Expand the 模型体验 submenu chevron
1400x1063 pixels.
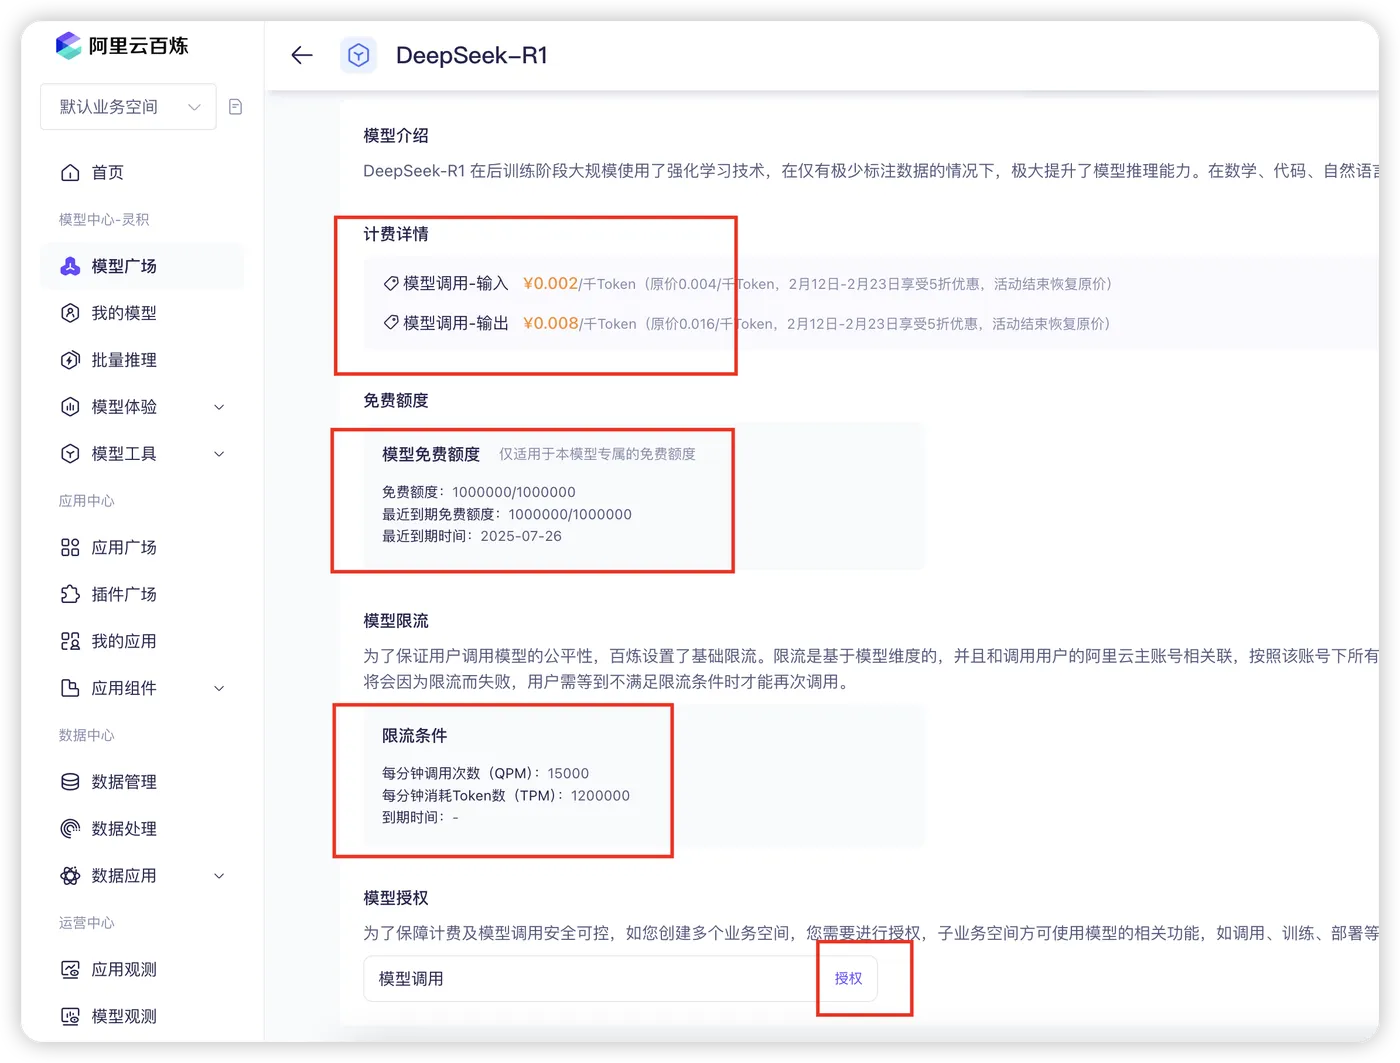tap(219, 407)
